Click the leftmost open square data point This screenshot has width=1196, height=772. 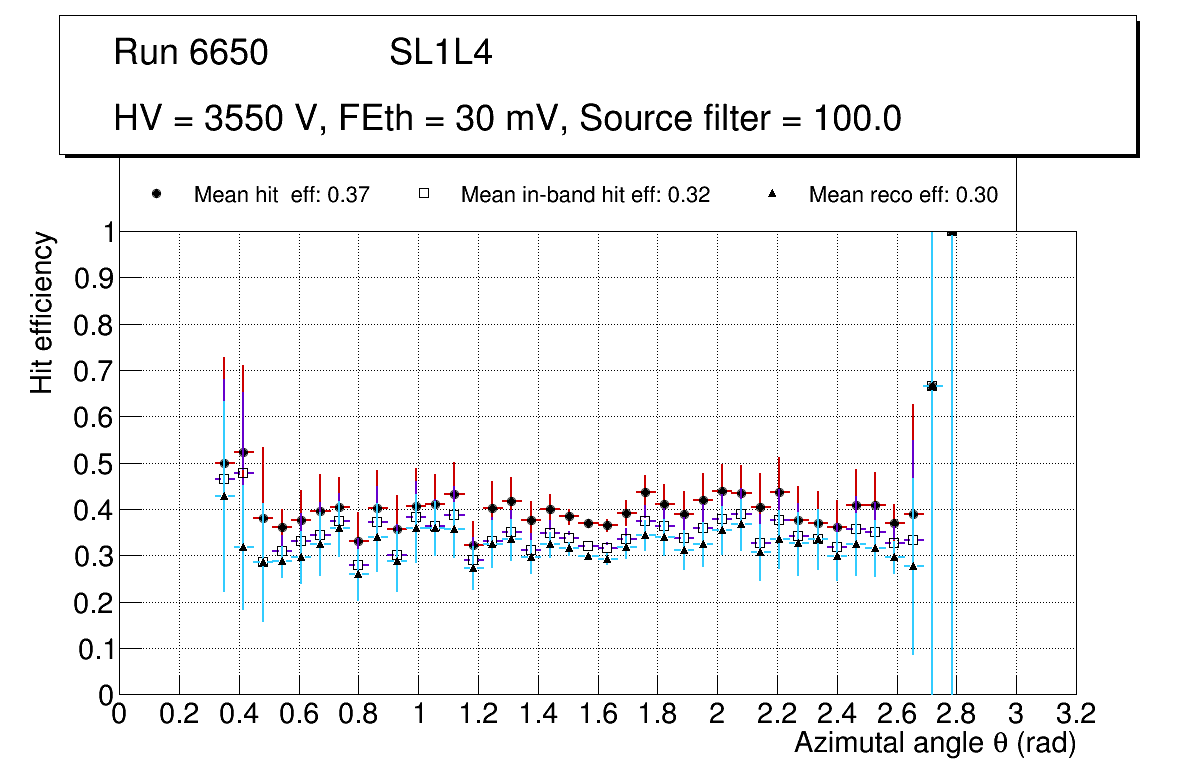tap(223, 479)
